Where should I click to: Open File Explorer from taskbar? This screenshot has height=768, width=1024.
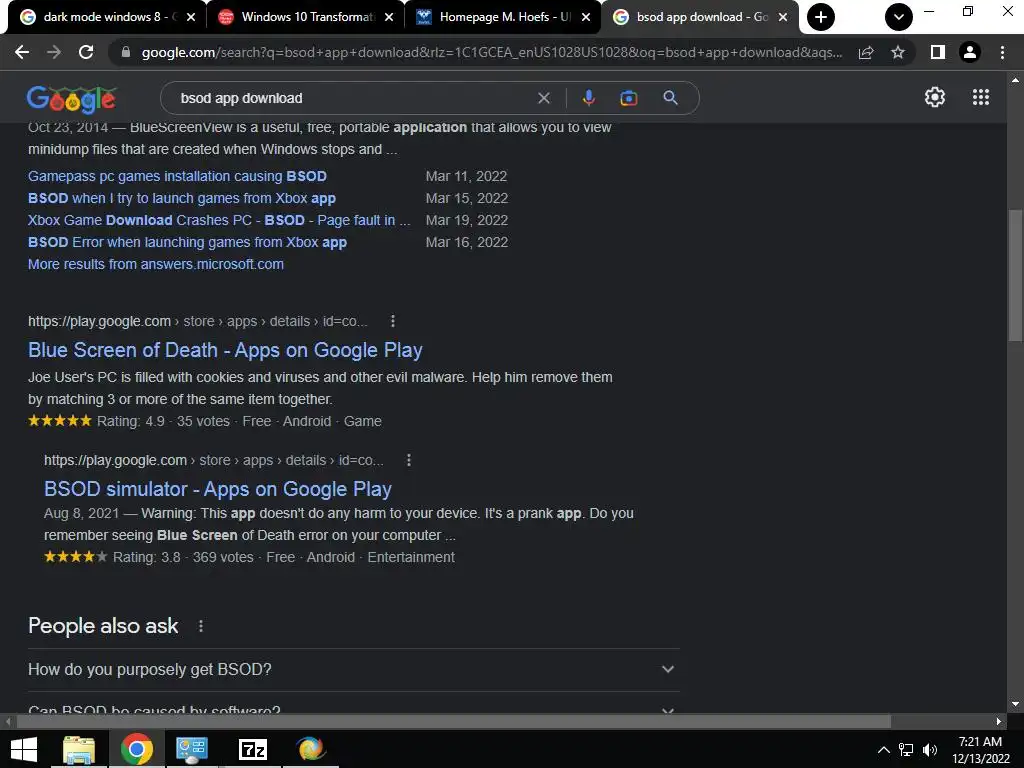tap(79, 750)
